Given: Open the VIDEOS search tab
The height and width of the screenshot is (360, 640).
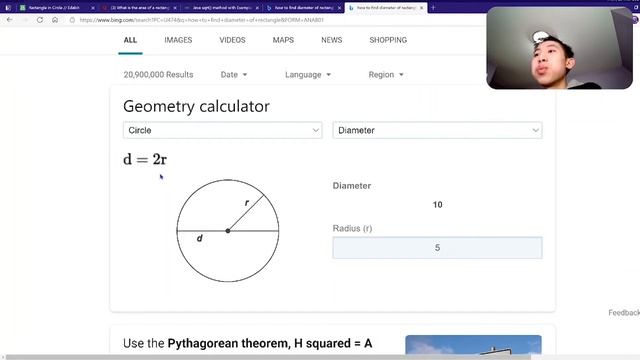Looking at the screenshot, I should tap(232, 40).
